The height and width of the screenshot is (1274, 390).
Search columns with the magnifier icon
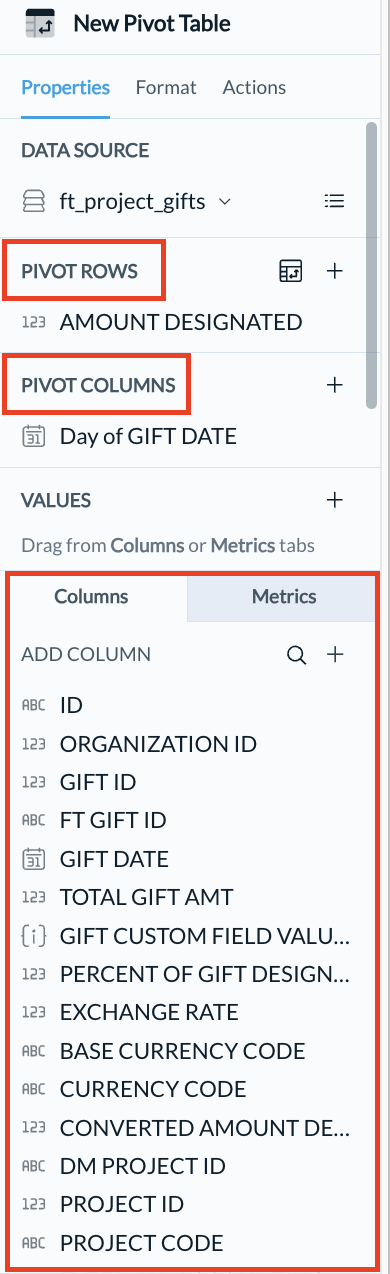tap(296, 655)
